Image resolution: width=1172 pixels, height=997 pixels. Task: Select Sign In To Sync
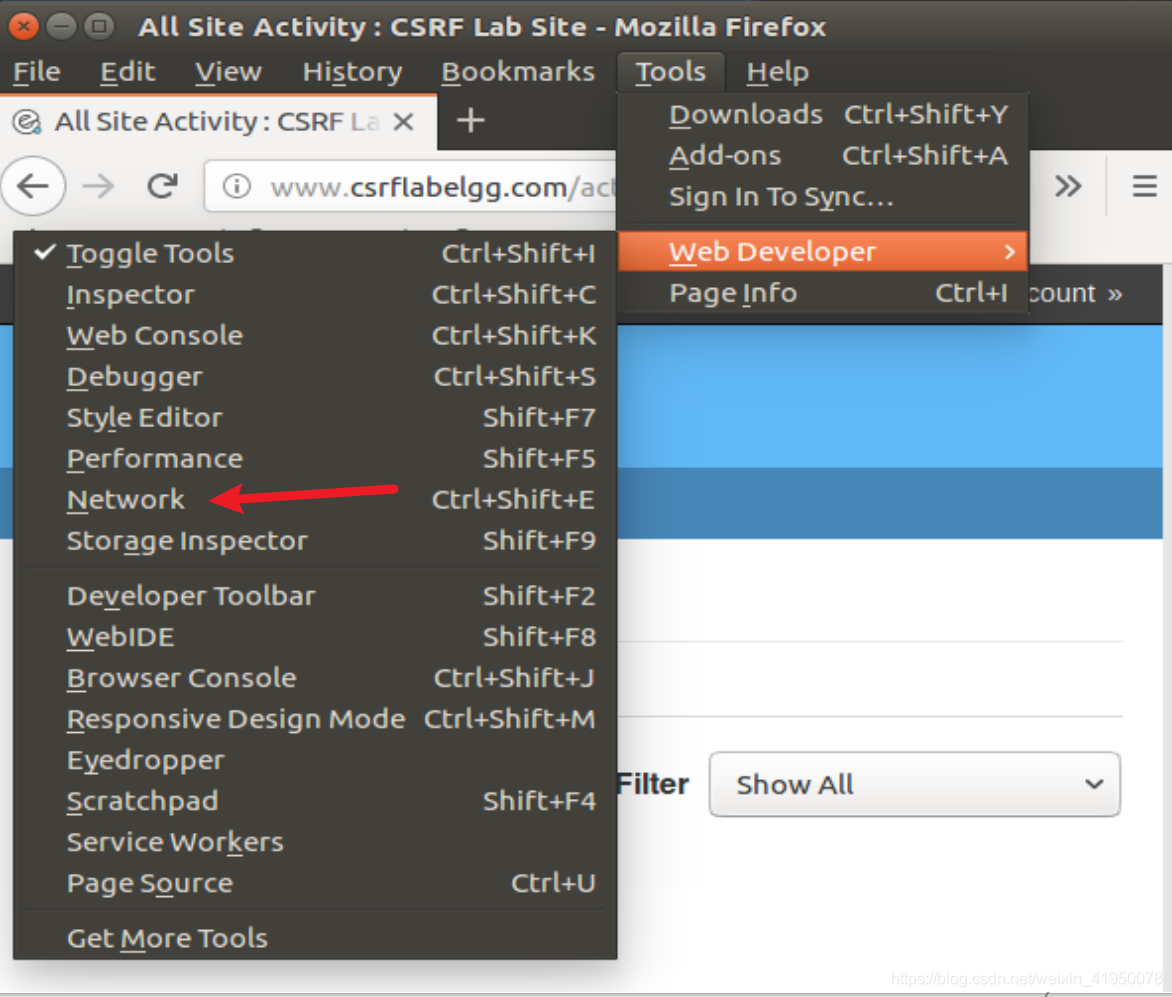coord(823,197)
